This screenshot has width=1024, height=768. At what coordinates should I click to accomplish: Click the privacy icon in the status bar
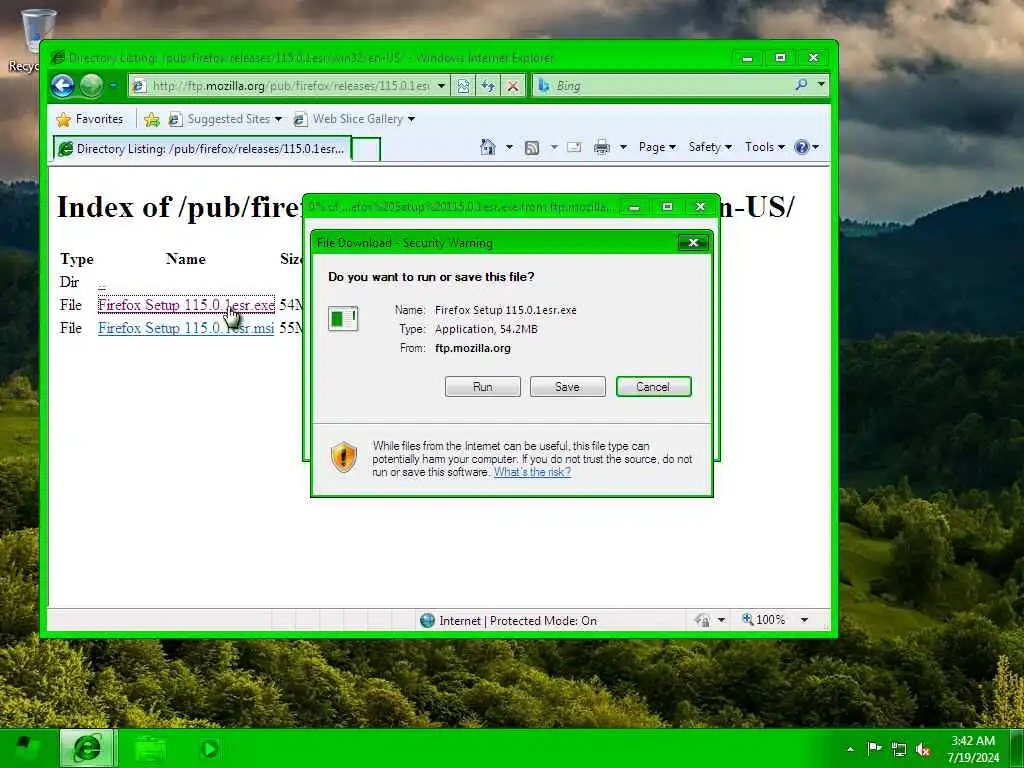coord(703,620)
